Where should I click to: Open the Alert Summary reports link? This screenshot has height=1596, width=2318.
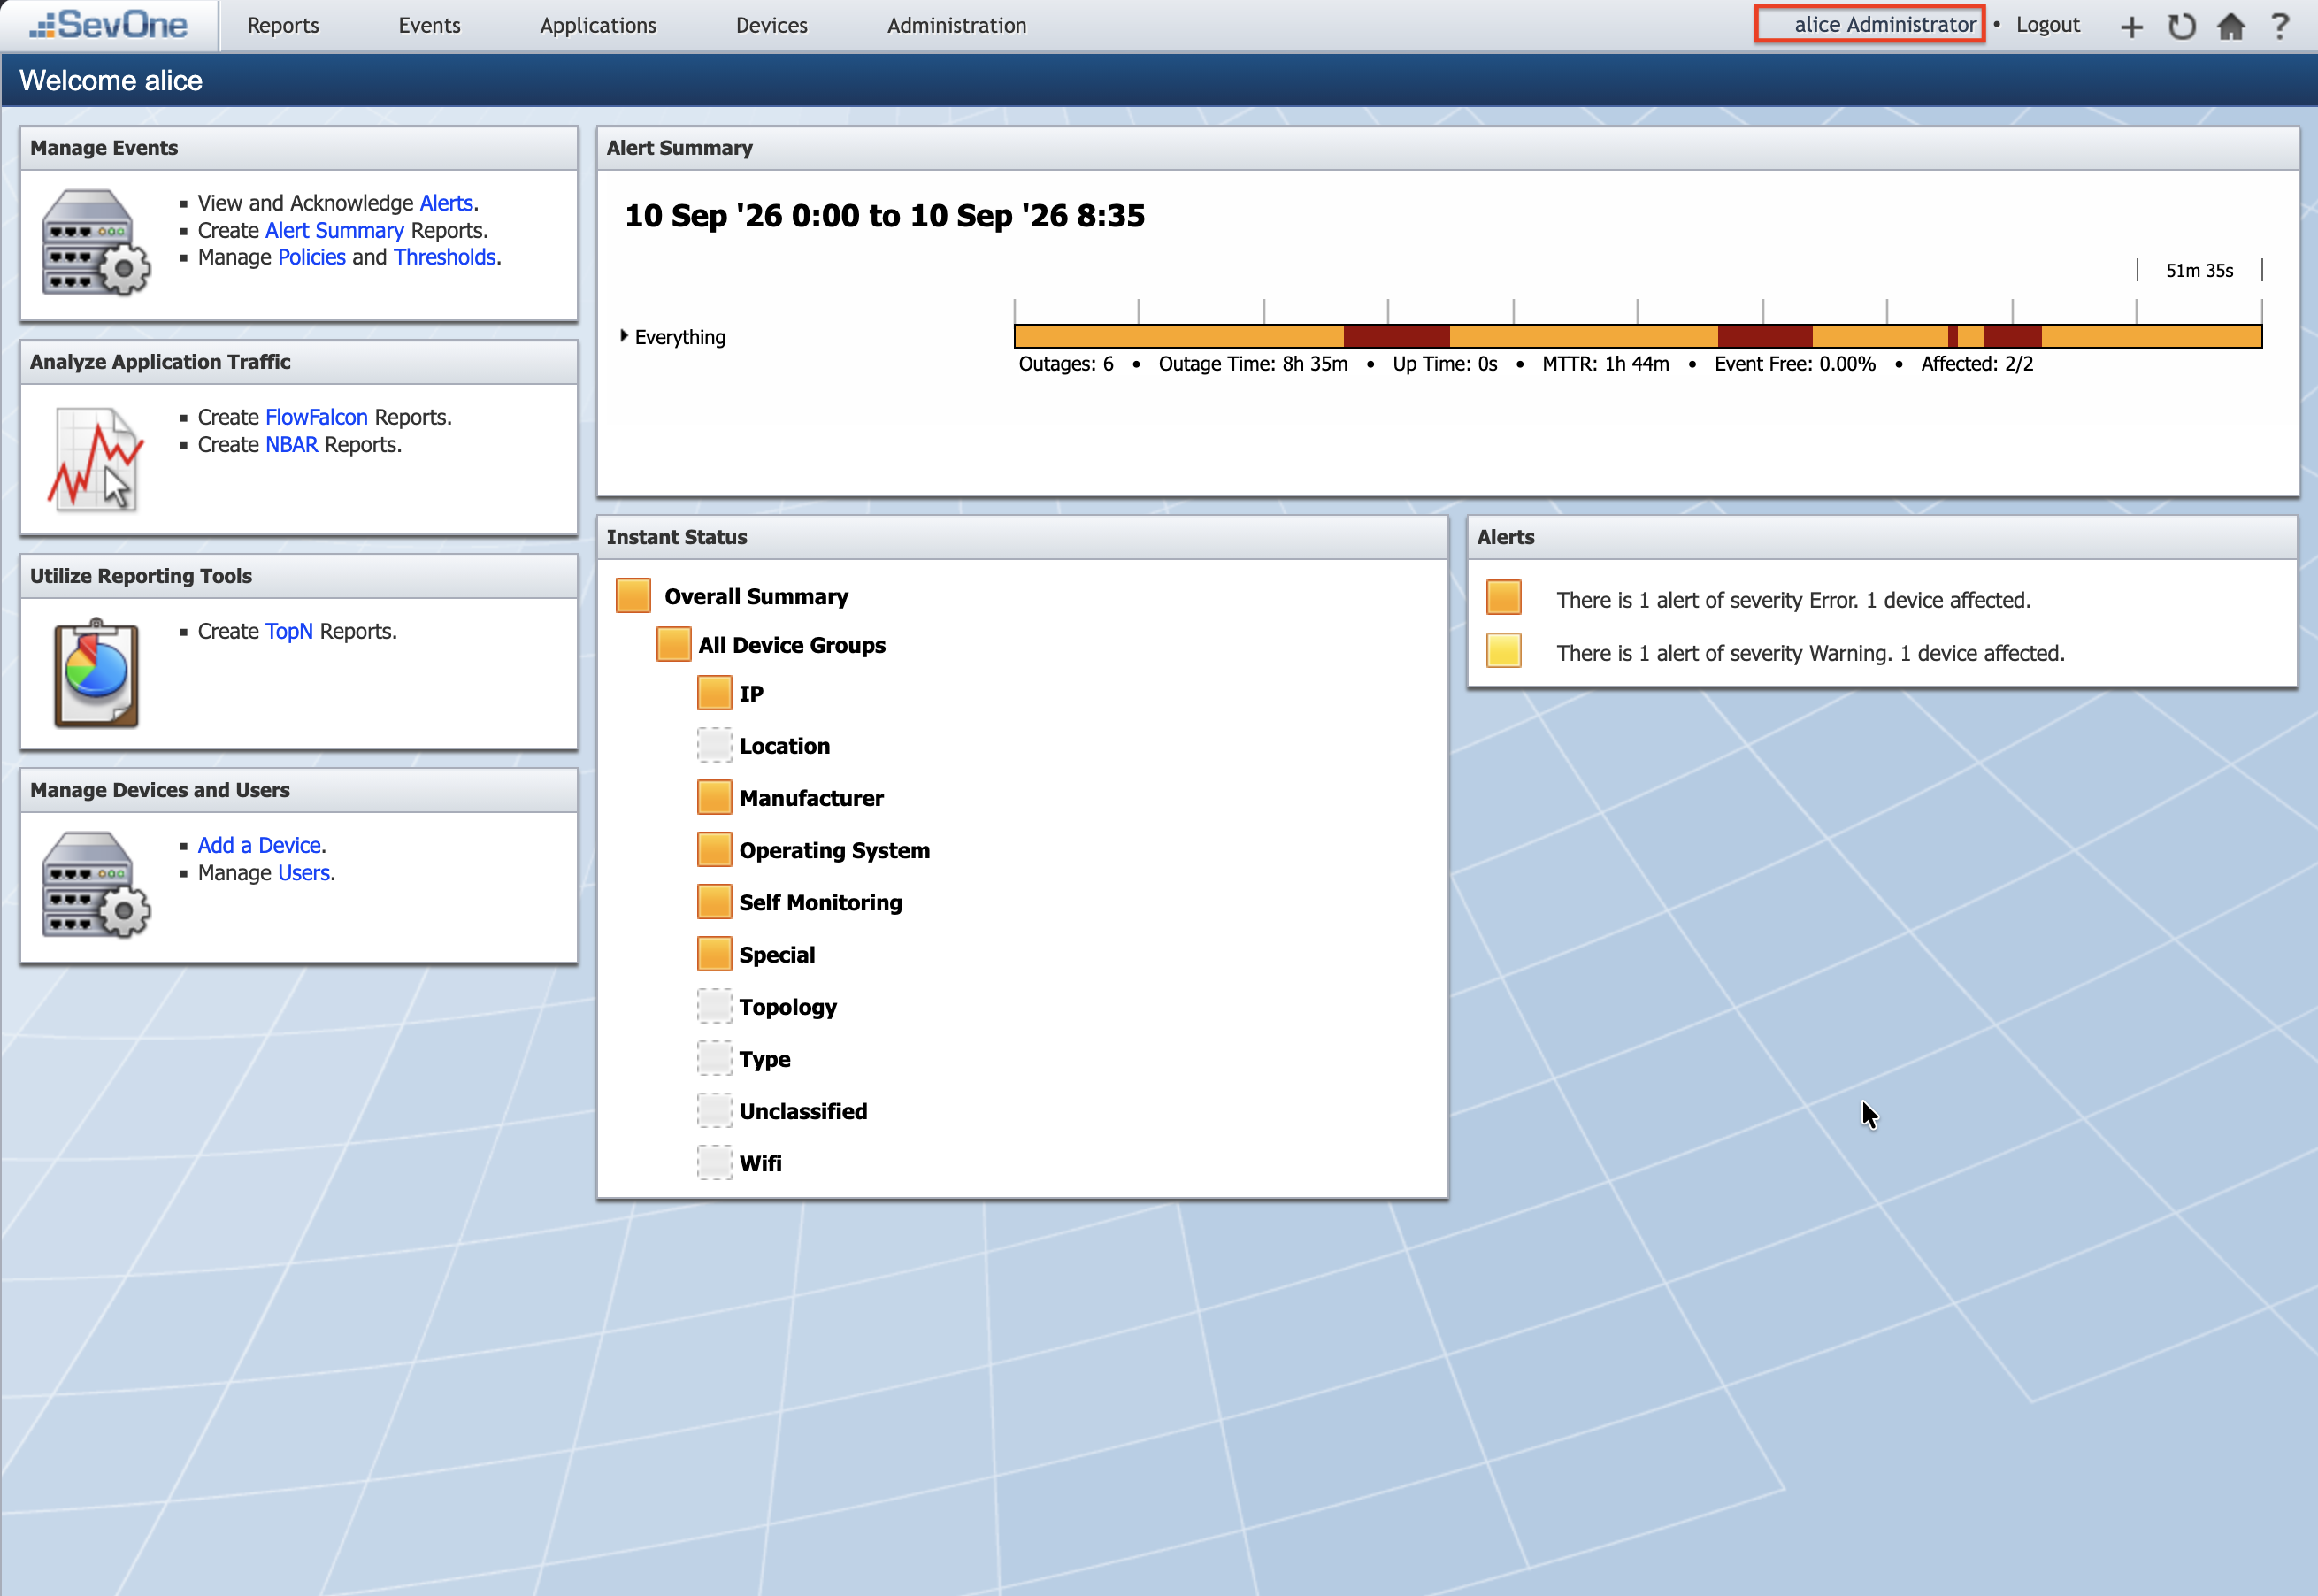point(334,230)
